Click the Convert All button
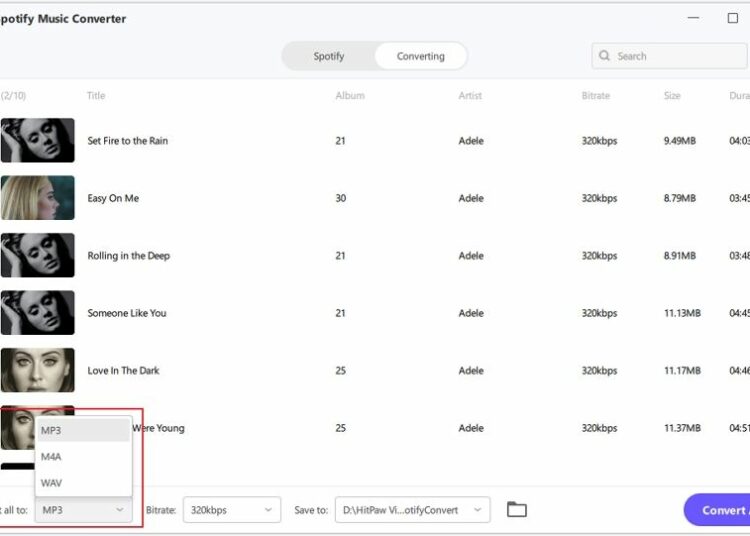 (717, 510)
